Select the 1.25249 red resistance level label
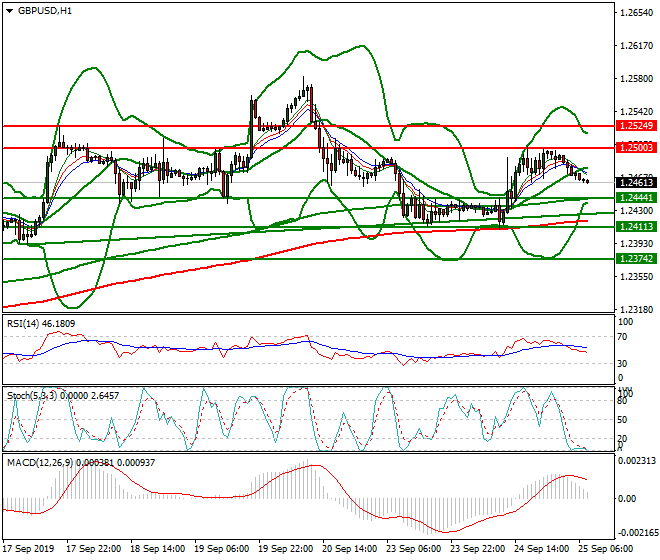This screenshot has height=560, width=660. pos(636,125)
